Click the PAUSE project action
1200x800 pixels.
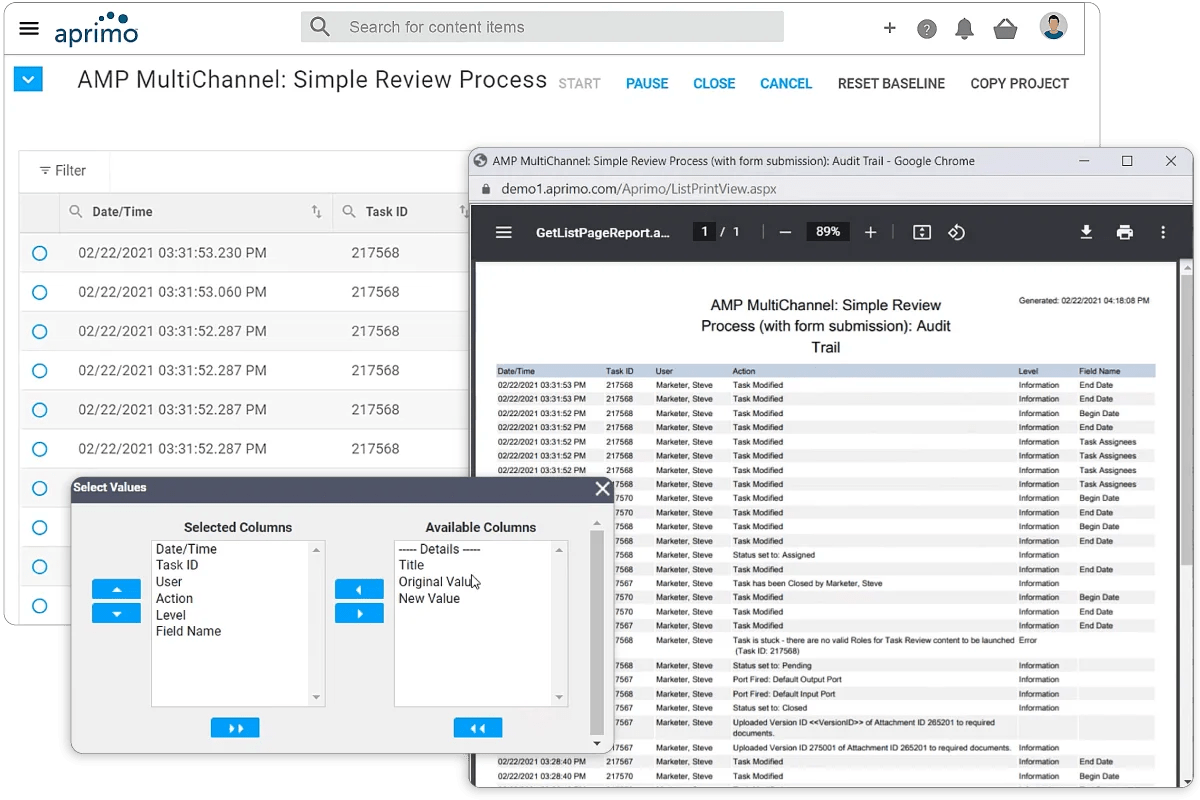tap(647, 84)
